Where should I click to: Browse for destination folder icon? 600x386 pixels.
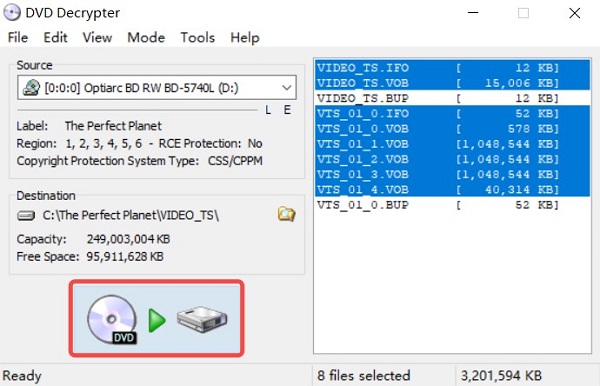286,215
